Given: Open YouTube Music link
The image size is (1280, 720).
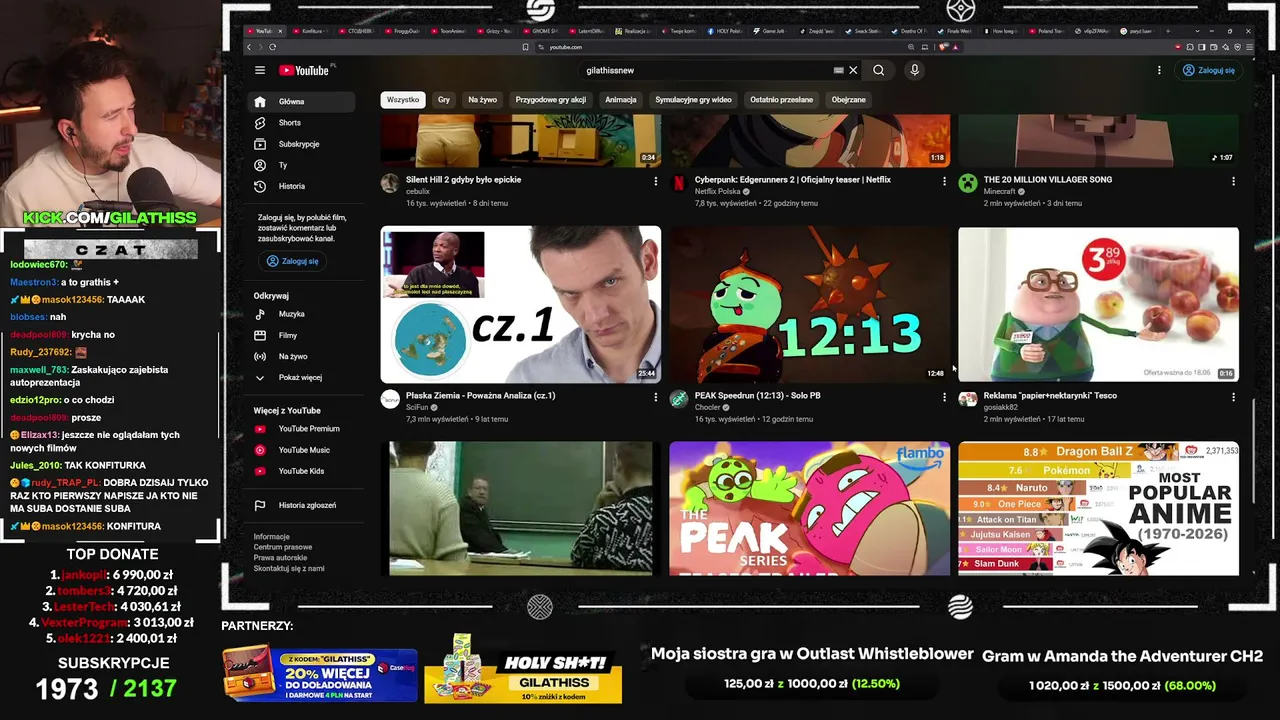Looking at the screenshot, I should point(301,450).
